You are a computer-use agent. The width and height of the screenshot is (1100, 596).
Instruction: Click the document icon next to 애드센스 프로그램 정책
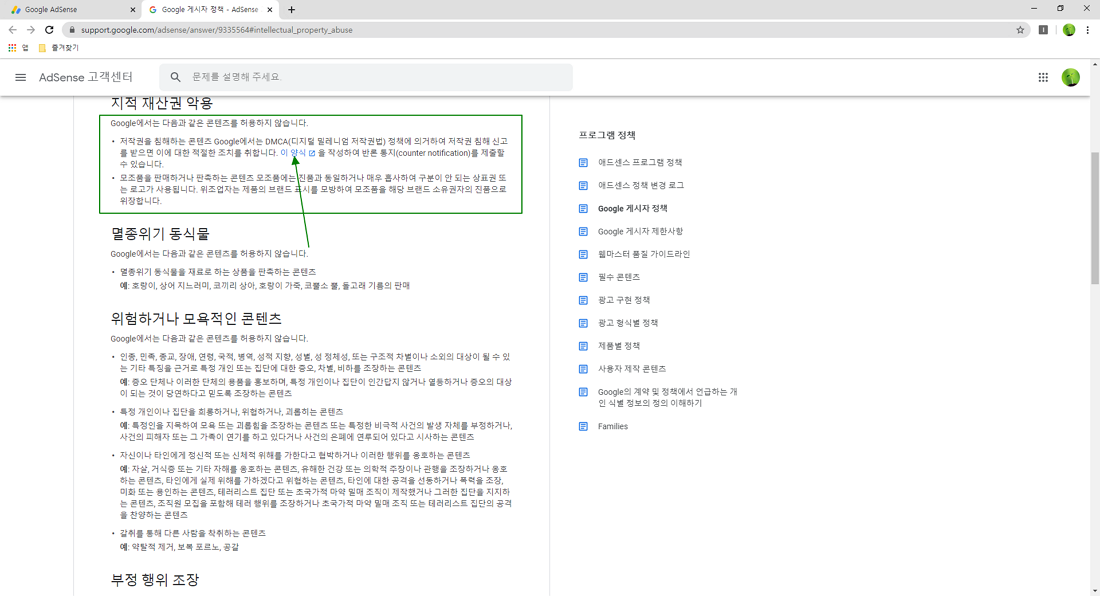(x=583, y=163)
